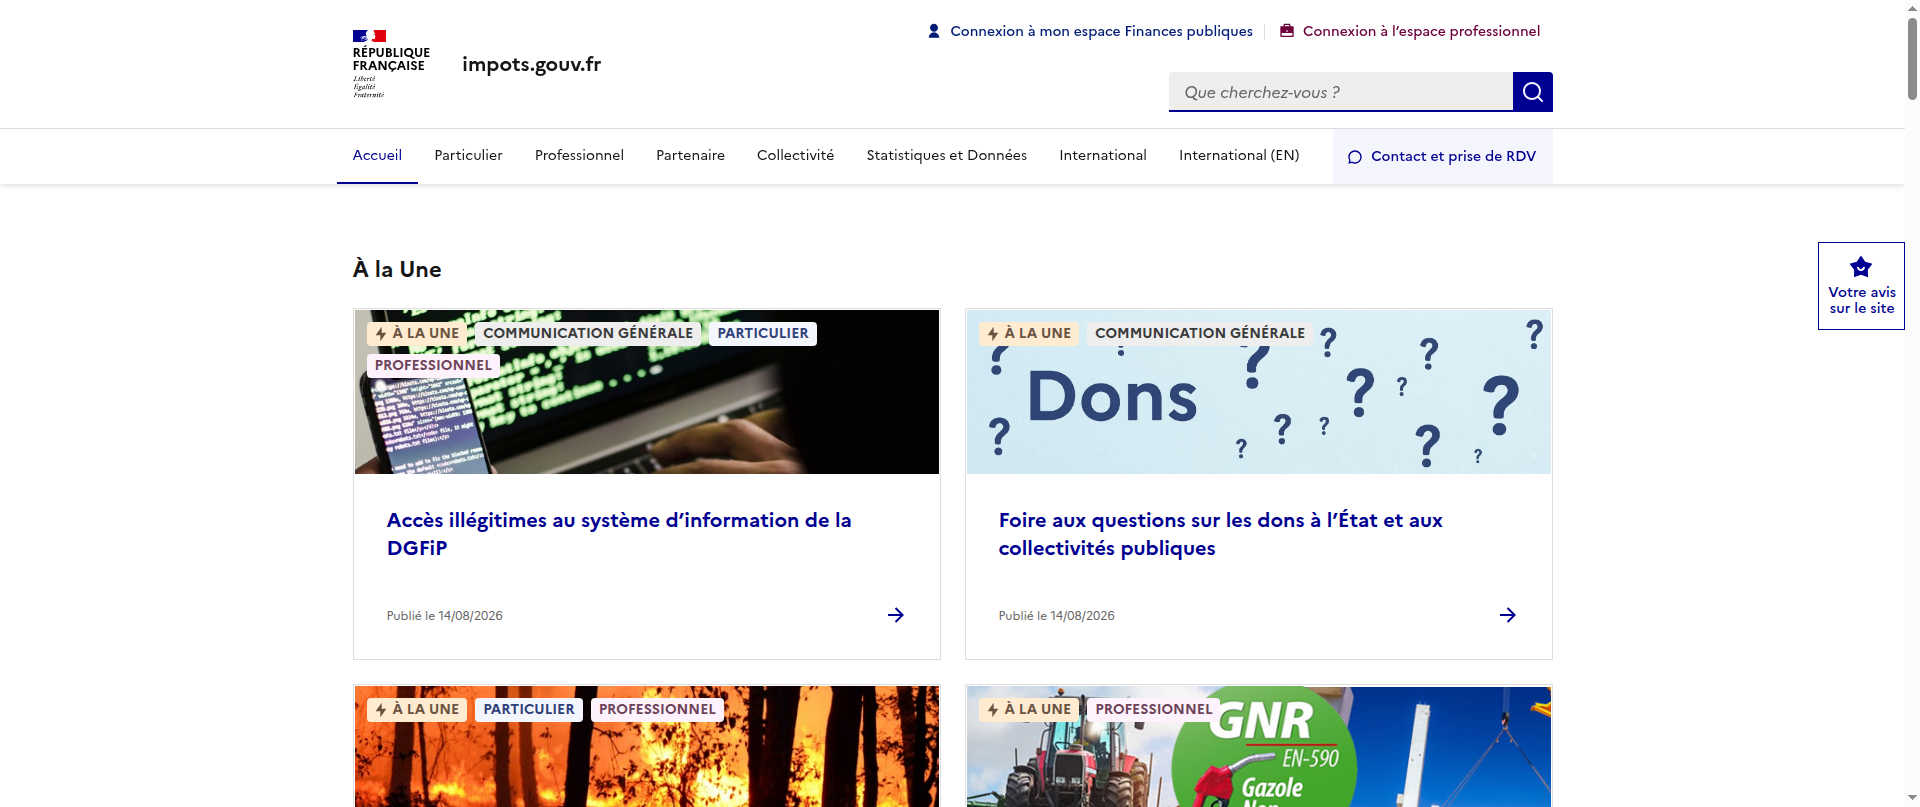Viewport: 1920px width, 807px height.
Task: Click the PROFESSIONNEL tag on the hacker card
Action: [x=433, y=366]
